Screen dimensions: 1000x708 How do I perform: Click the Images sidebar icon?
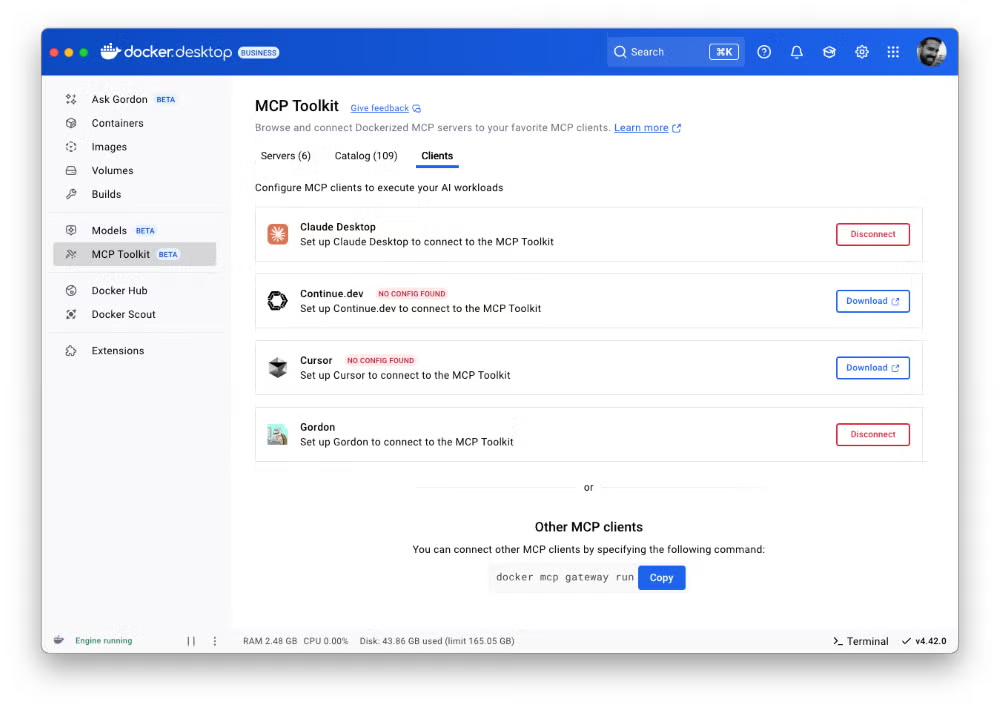coord(71,147)
